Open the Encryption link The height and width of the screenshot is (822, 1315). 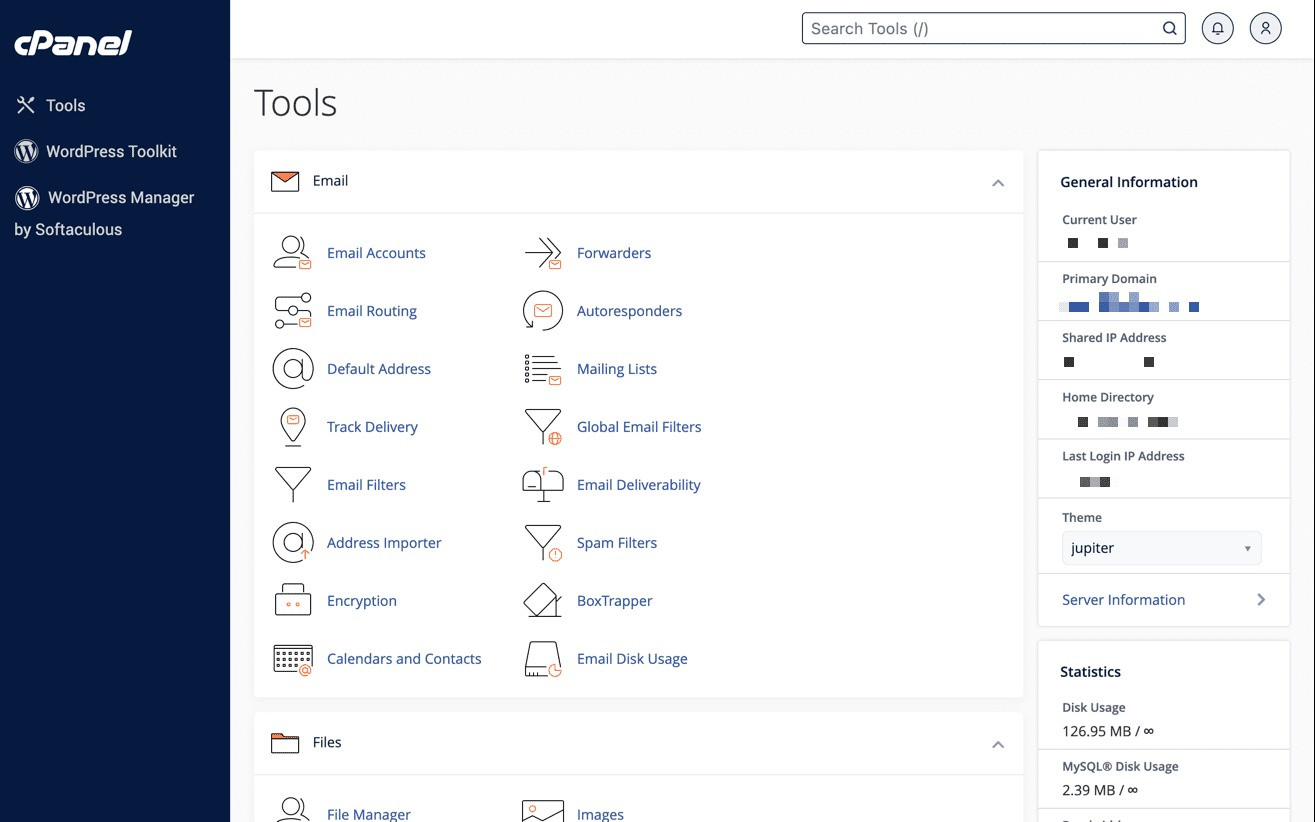click(362, 601)
